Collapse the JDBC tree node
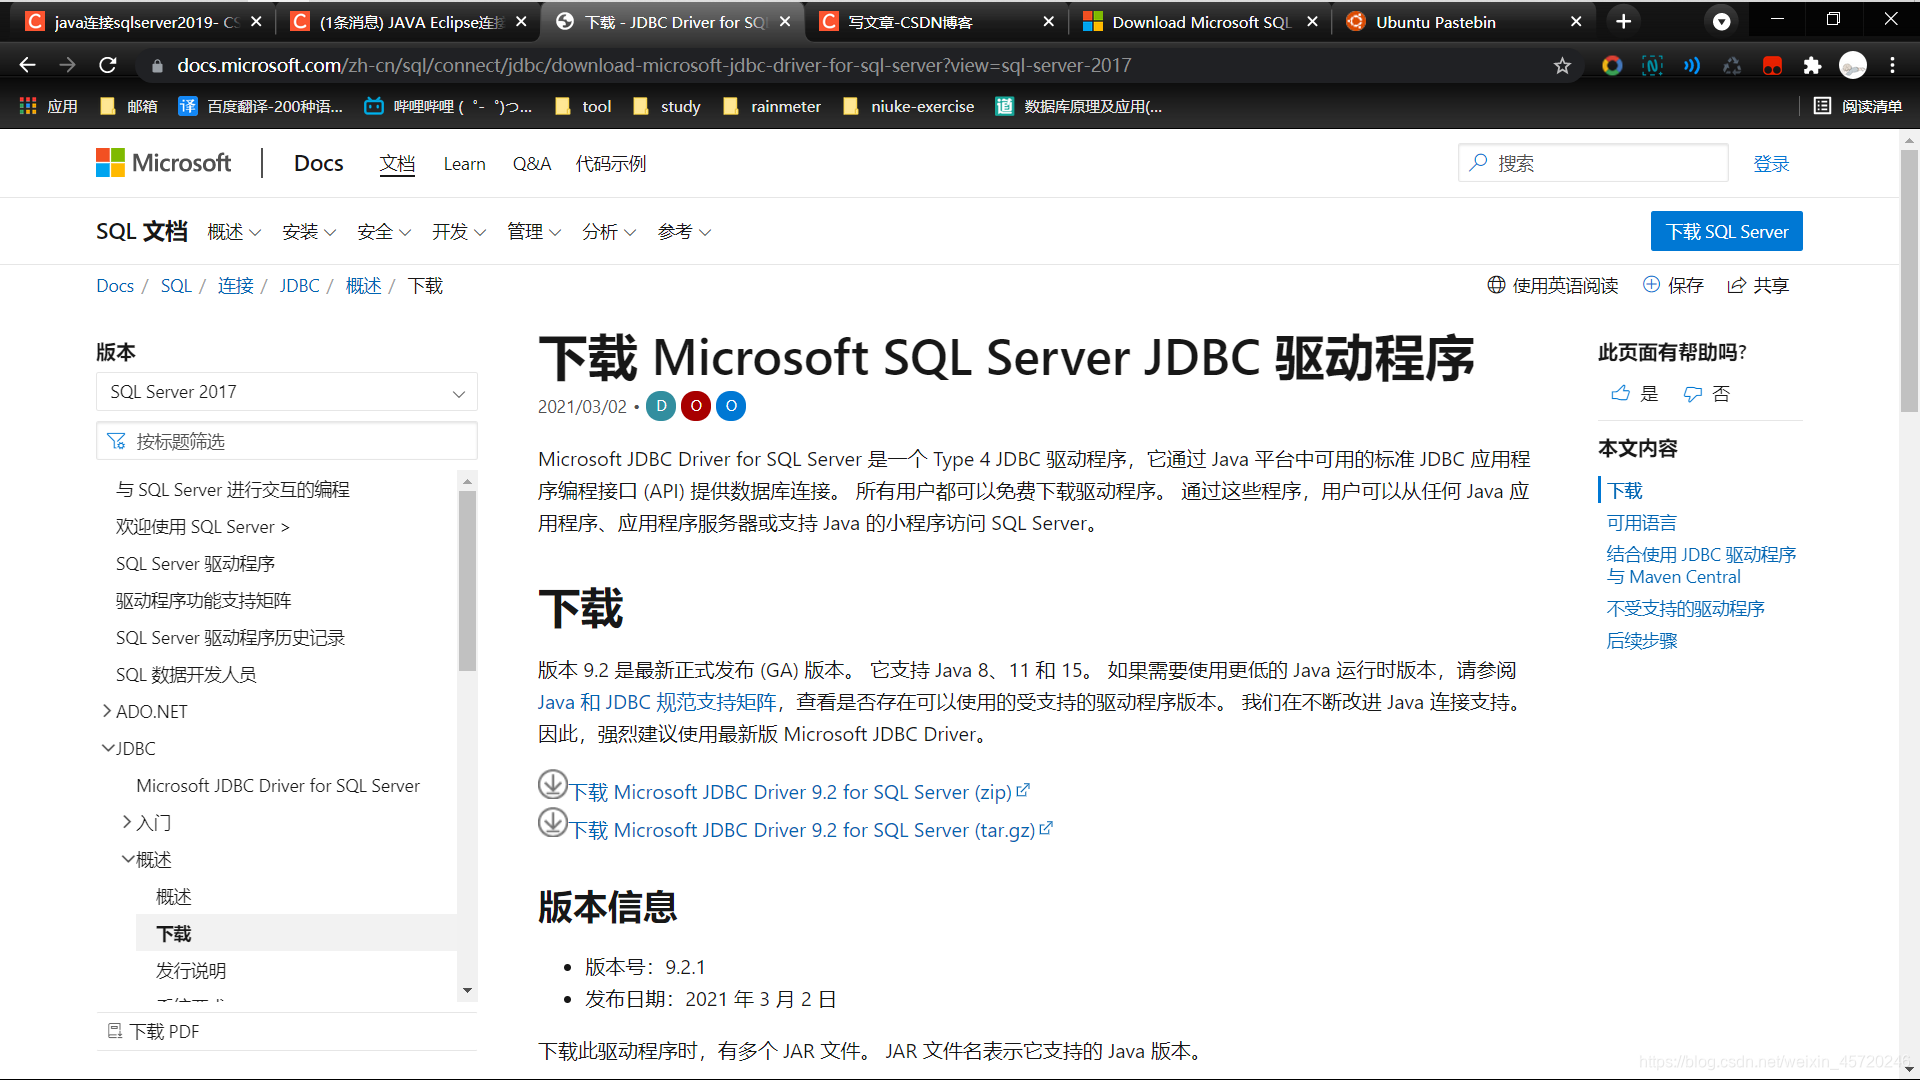The height and width of the screenshot is (1080, 1920). point(108,748)
